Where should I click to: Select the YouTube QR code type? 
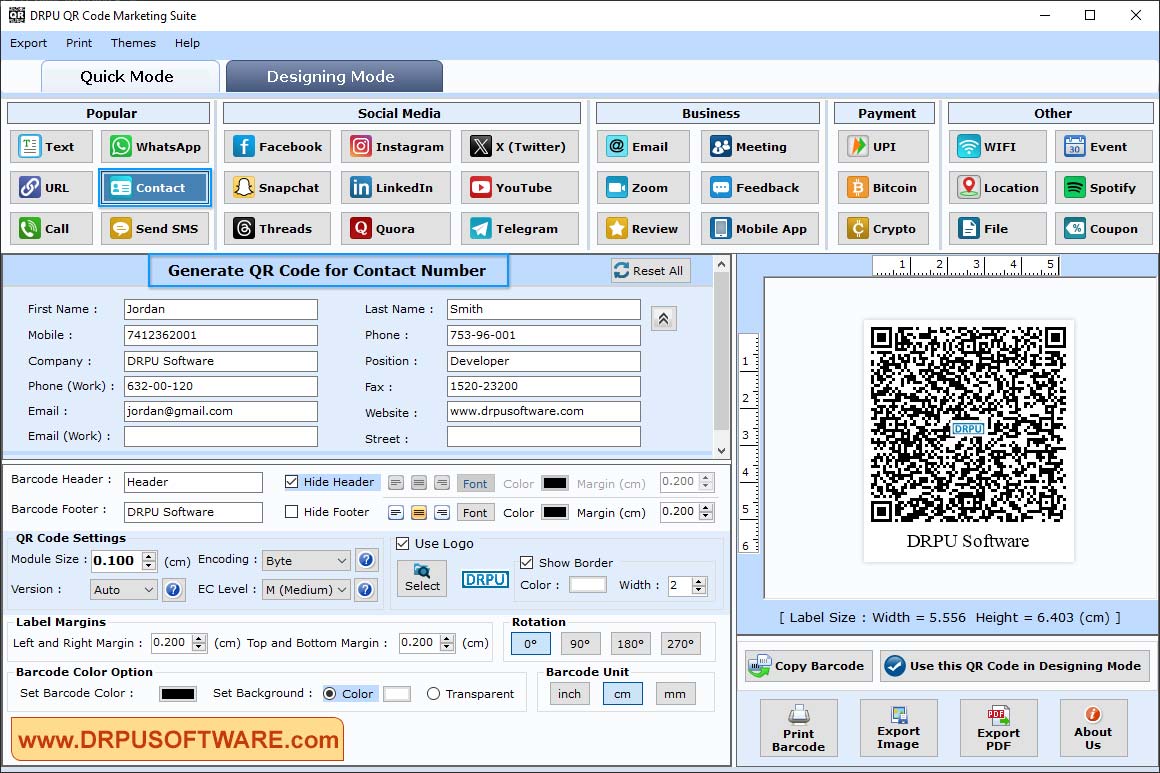click(x=519, y=188)
